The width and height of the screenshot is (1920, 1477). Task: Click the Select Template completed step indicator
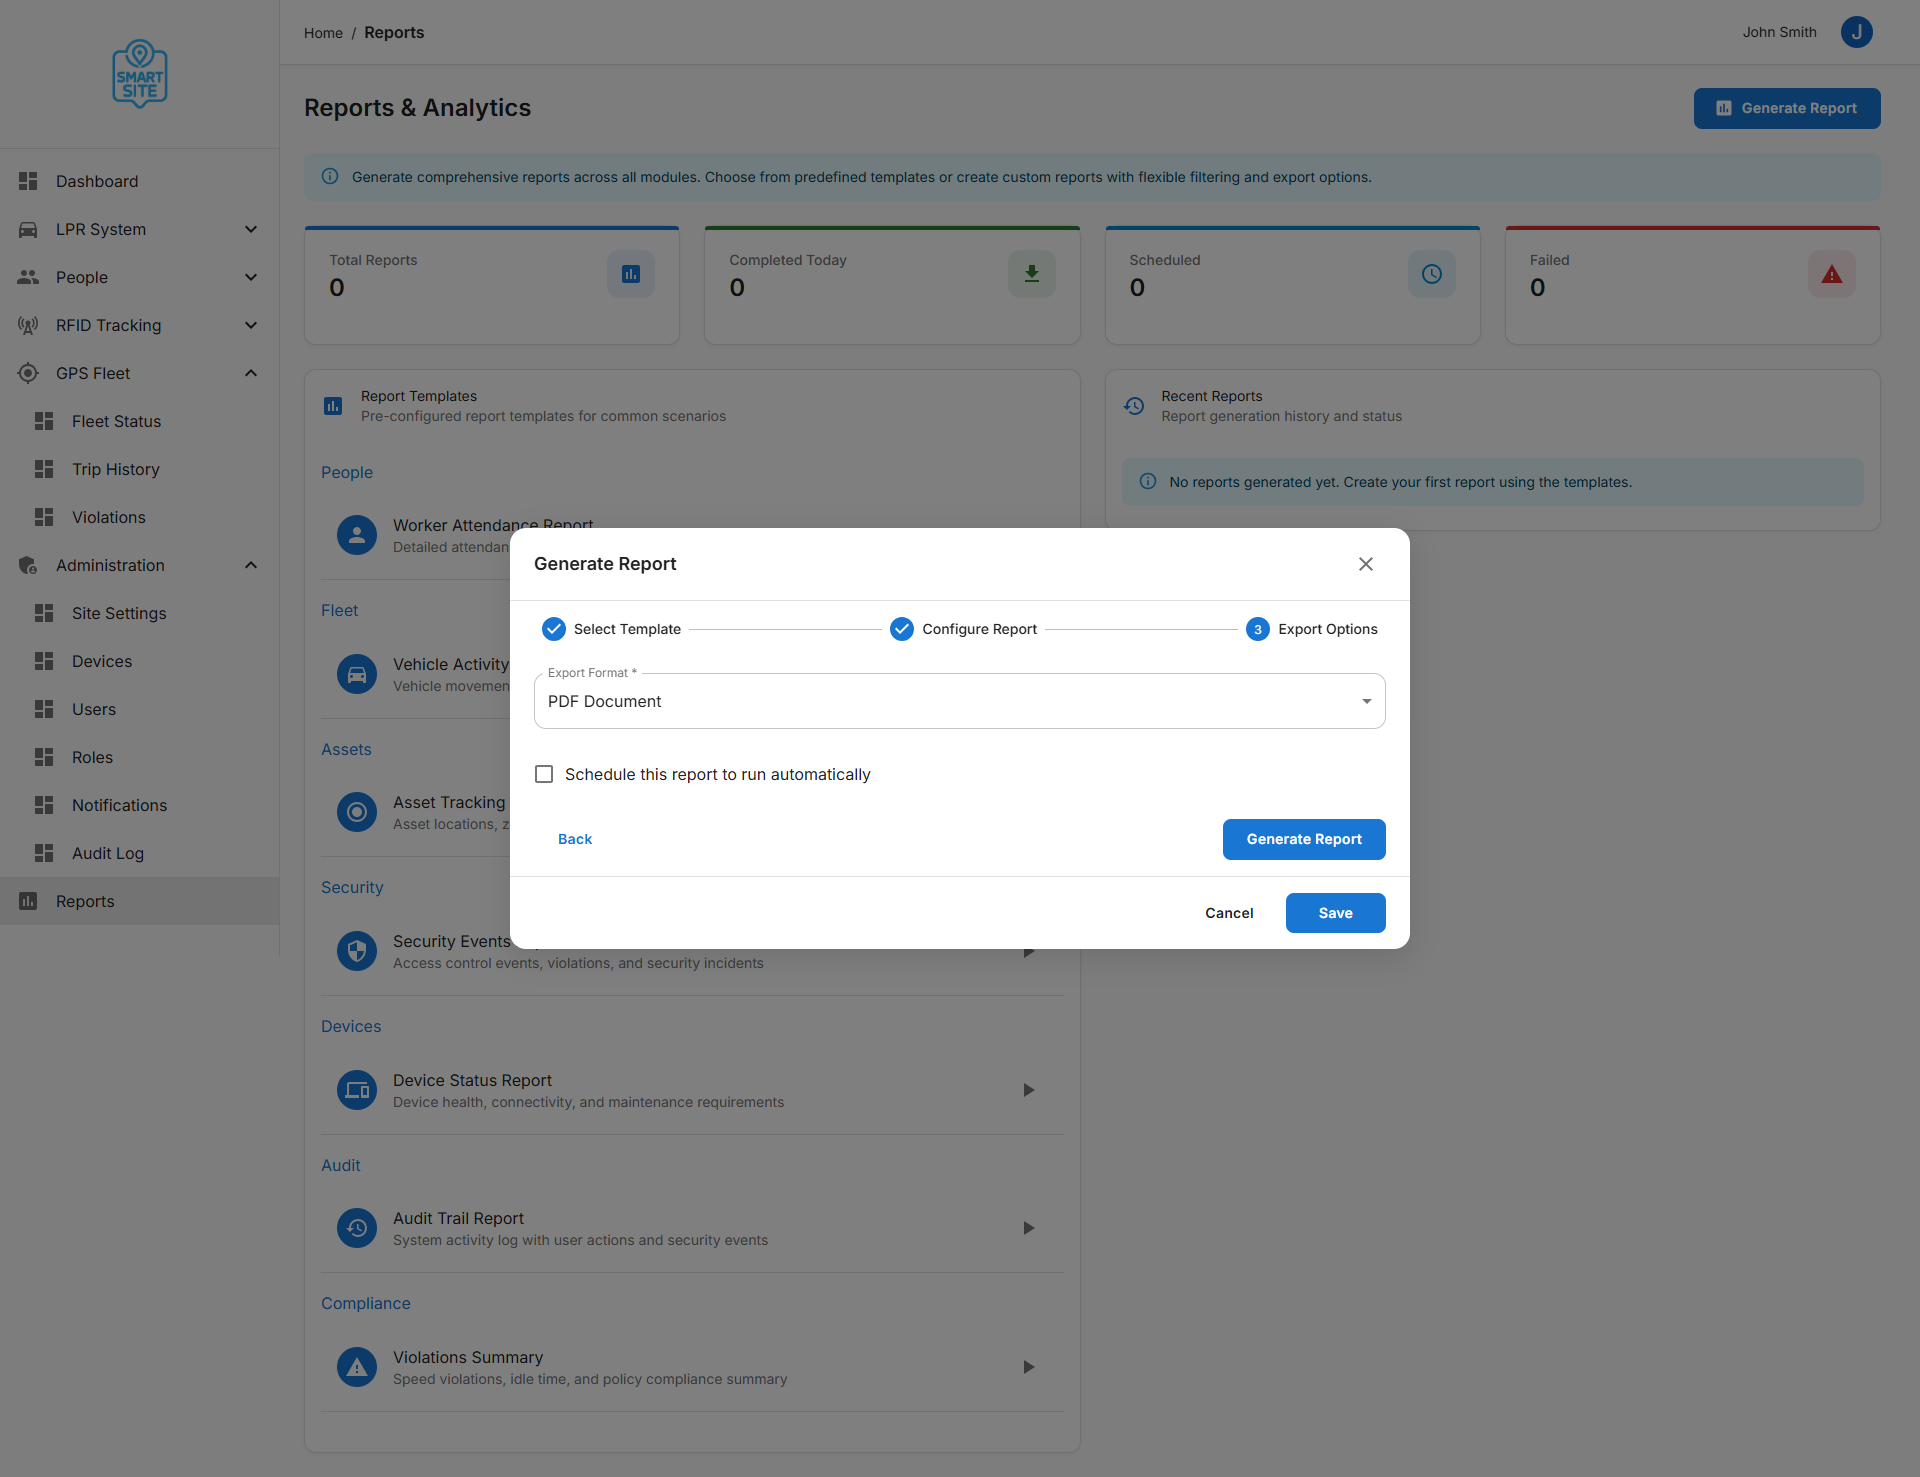[x=553, y=629]
